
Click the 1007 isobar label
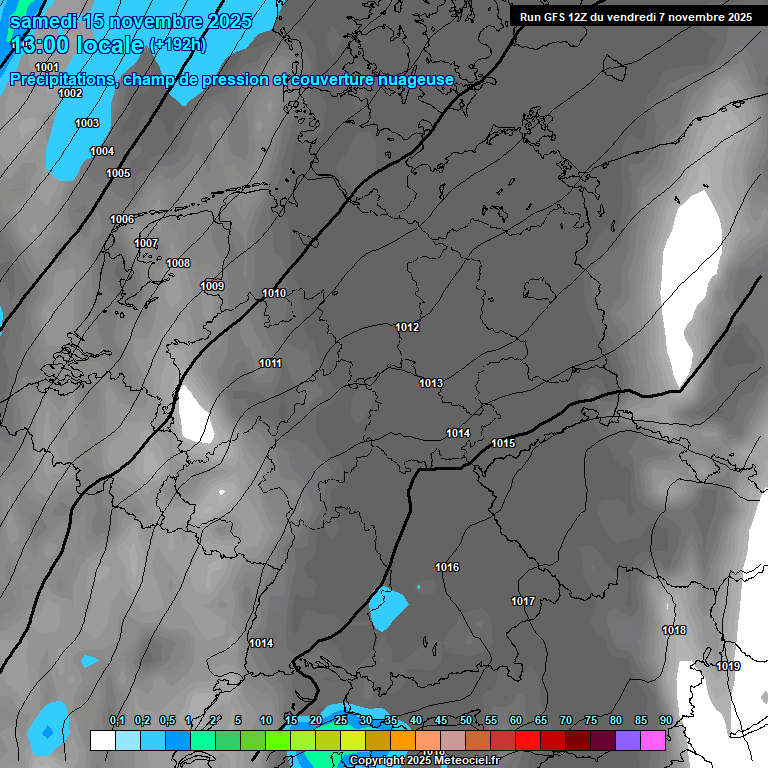(x=146, y=243)
